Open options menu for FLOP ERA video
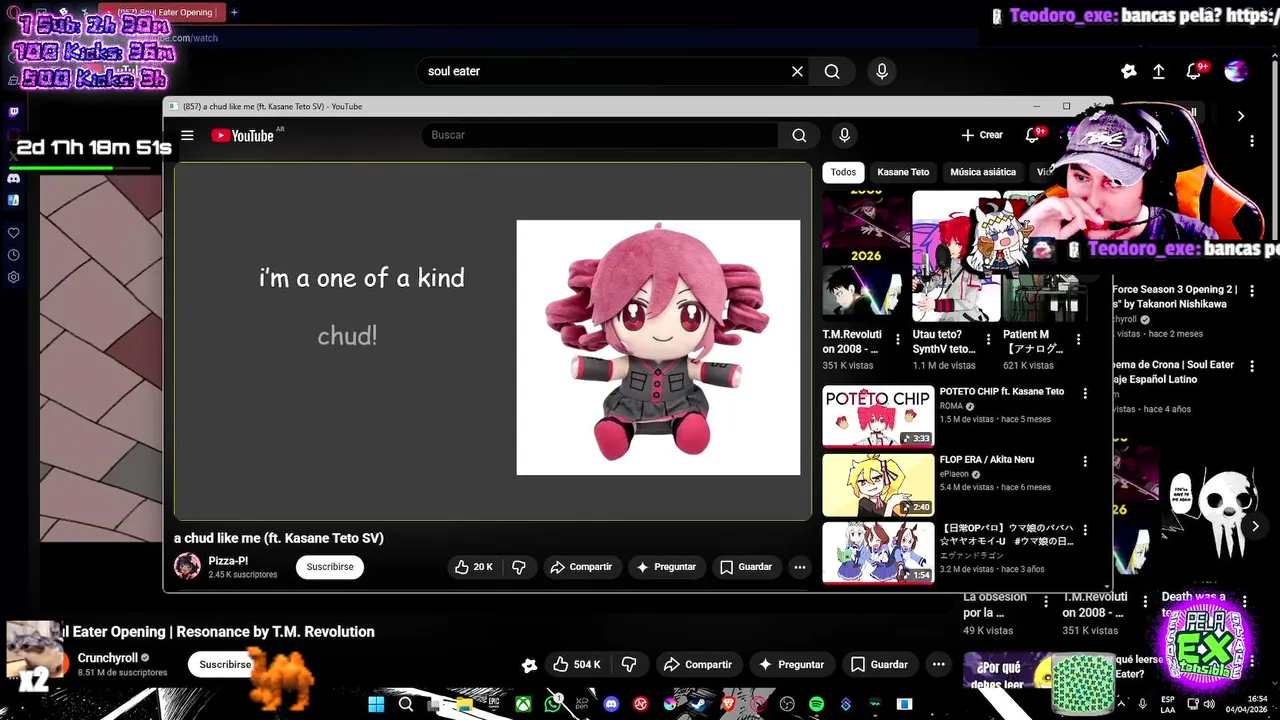1280x720 pixels. pyautogui.click(x=1085, y=462)
